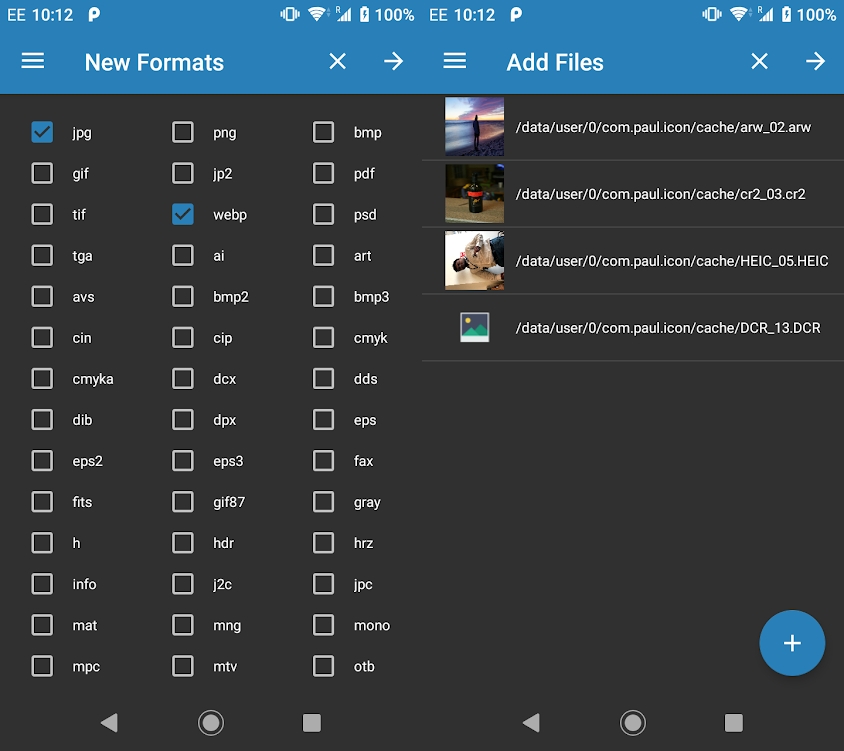Uncheck the jpg format checkbox

[42, 132]
